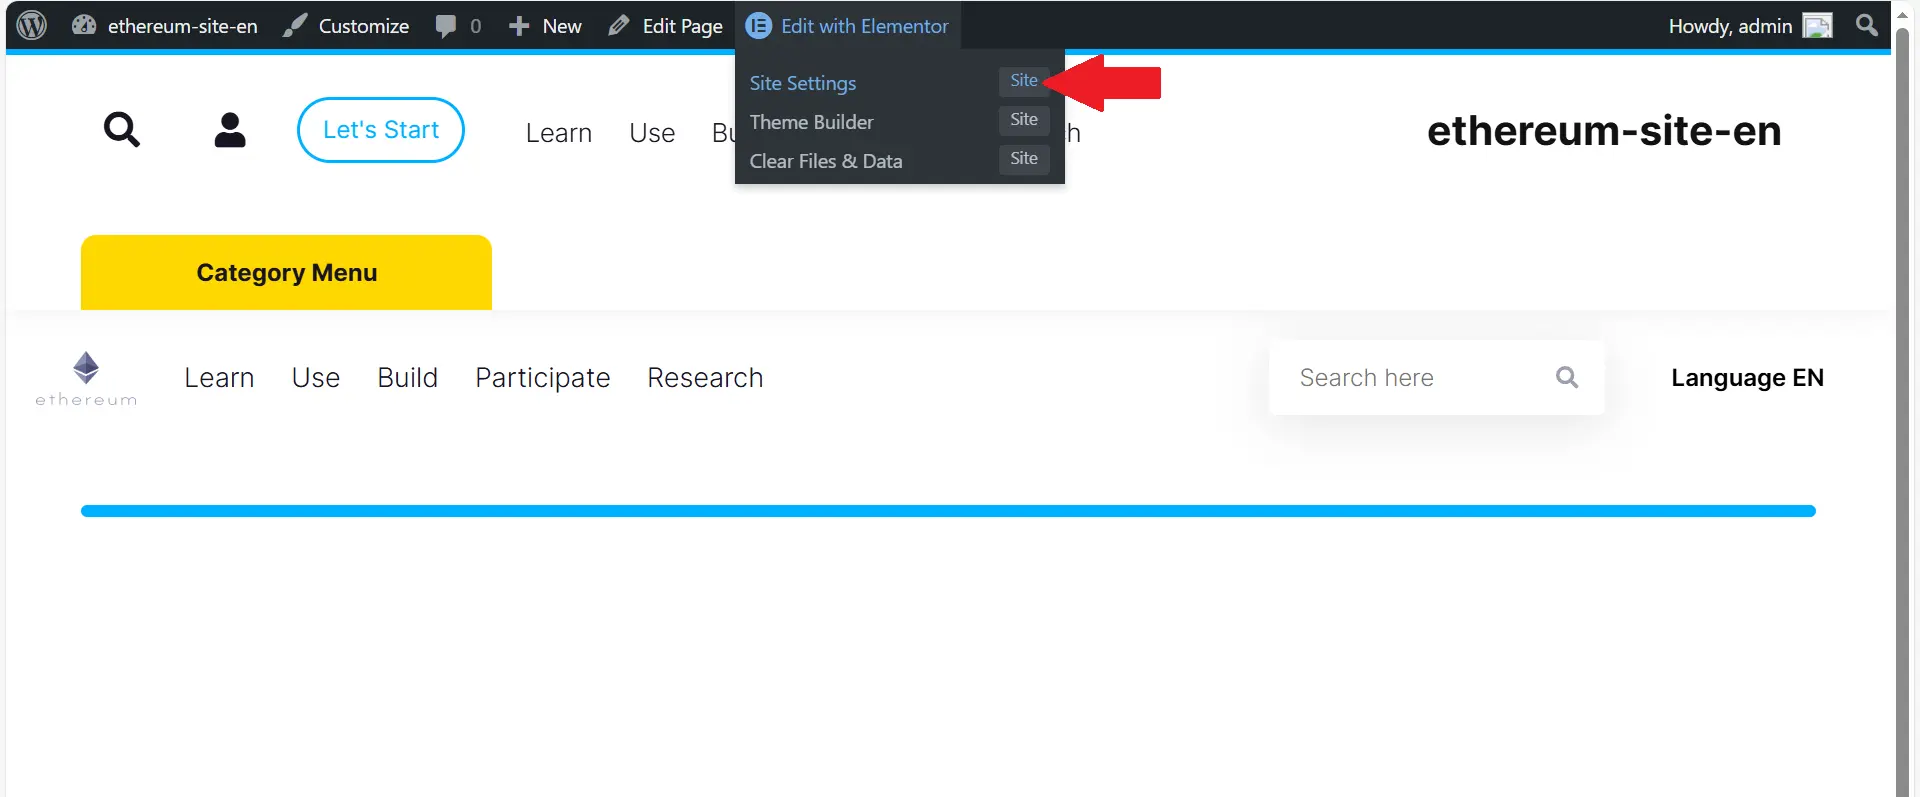Select Theme Builder menu entry
The width and height of the screenshot is (1920, 797).
(811, 122)
